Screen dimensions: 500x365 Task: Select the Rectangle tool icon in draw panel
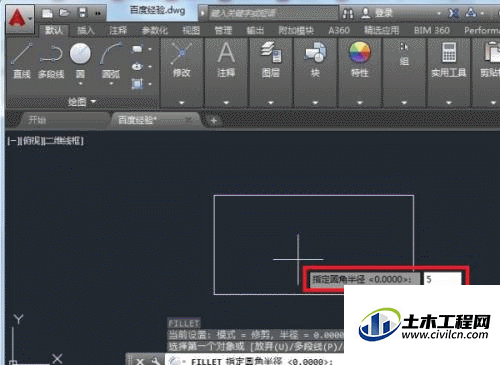137,49
